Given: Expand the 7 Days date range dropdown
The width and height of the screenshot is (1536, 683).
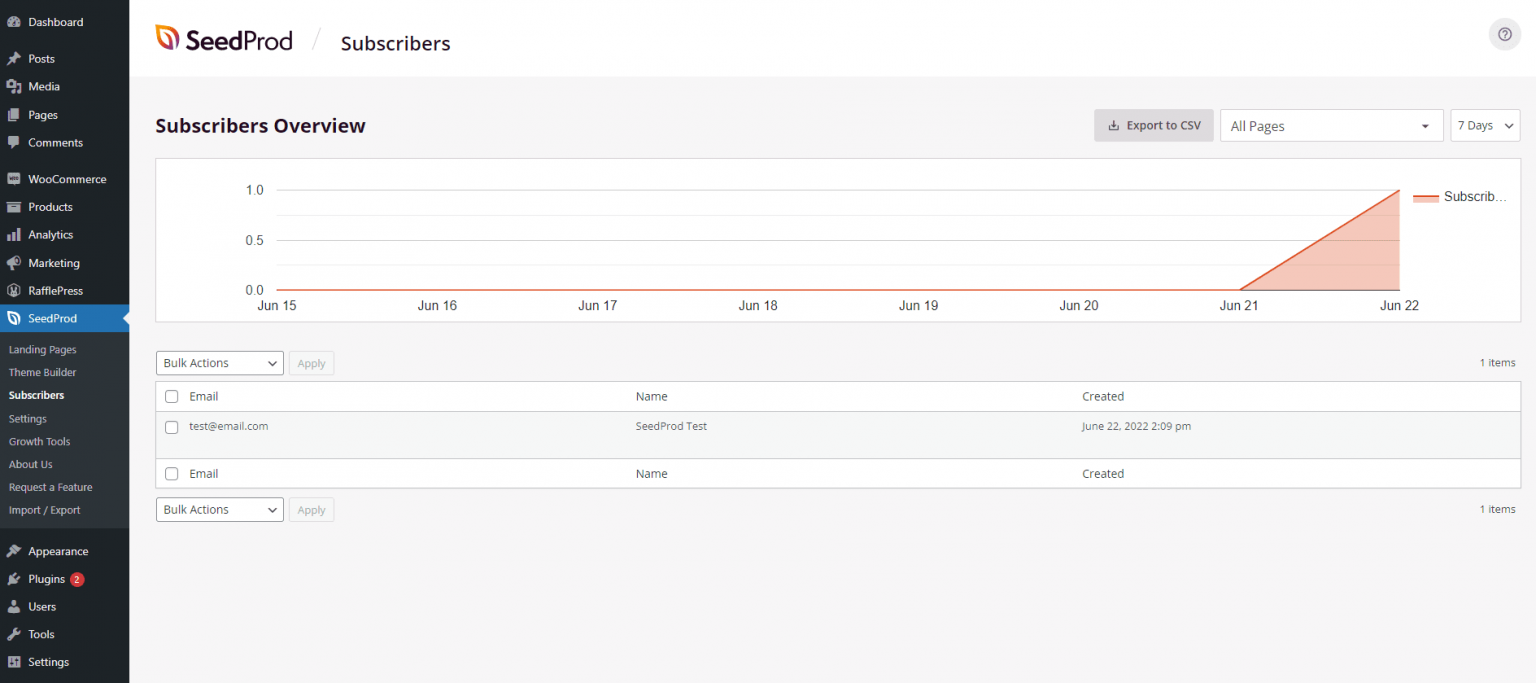Looking at the screenshot, I should 1485,125.
